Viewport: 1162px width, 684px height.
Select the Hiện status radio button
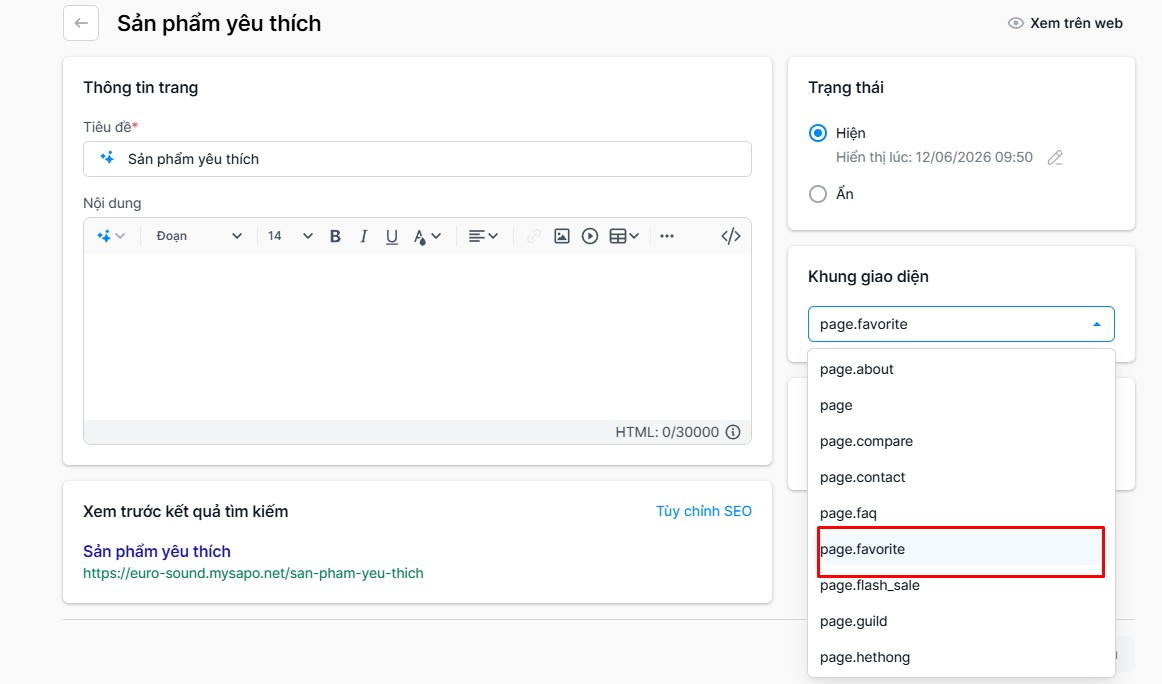pyautogui.click(x=817, y=133)
